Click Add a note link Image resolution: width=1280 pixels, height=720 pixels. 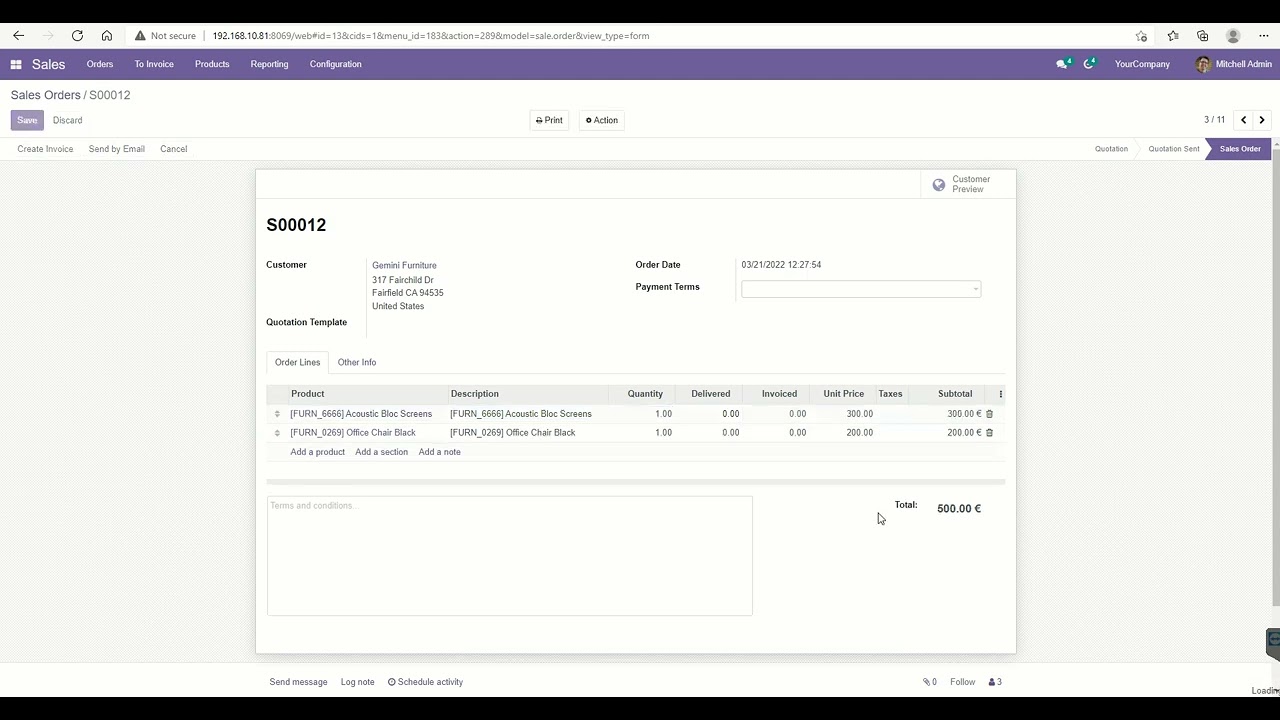tap(440, 452)
